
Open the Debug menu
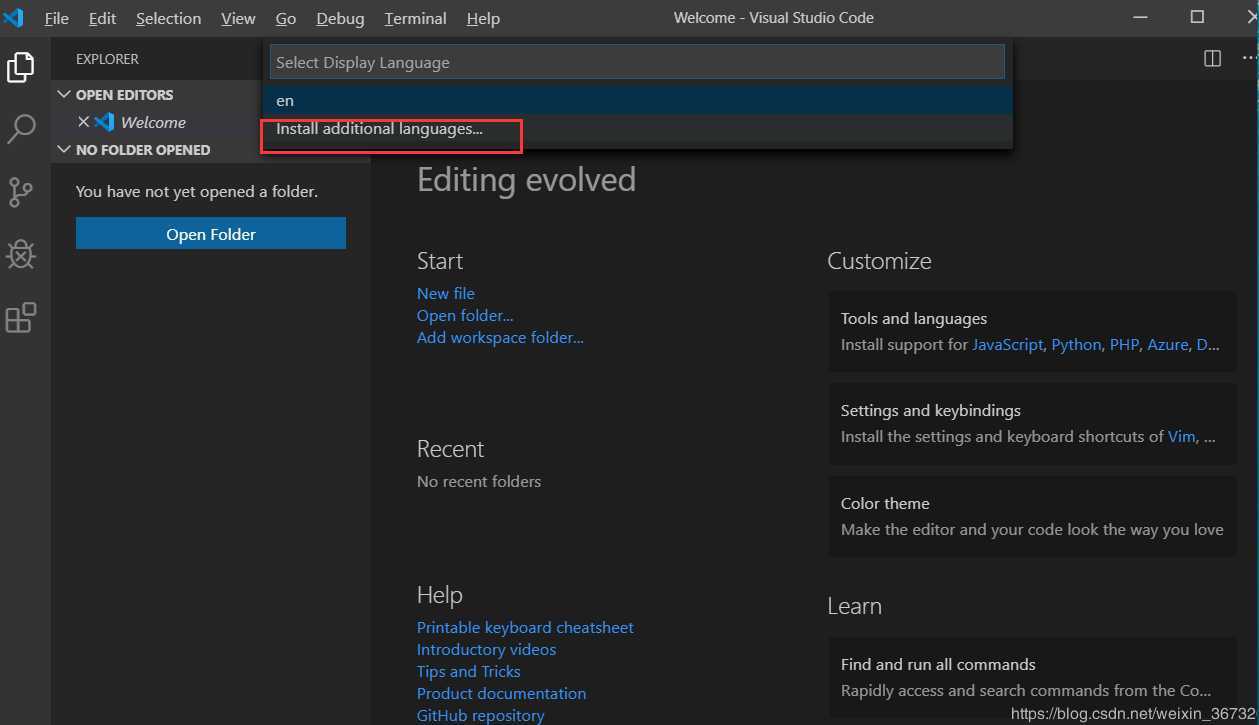pos(340,19)
